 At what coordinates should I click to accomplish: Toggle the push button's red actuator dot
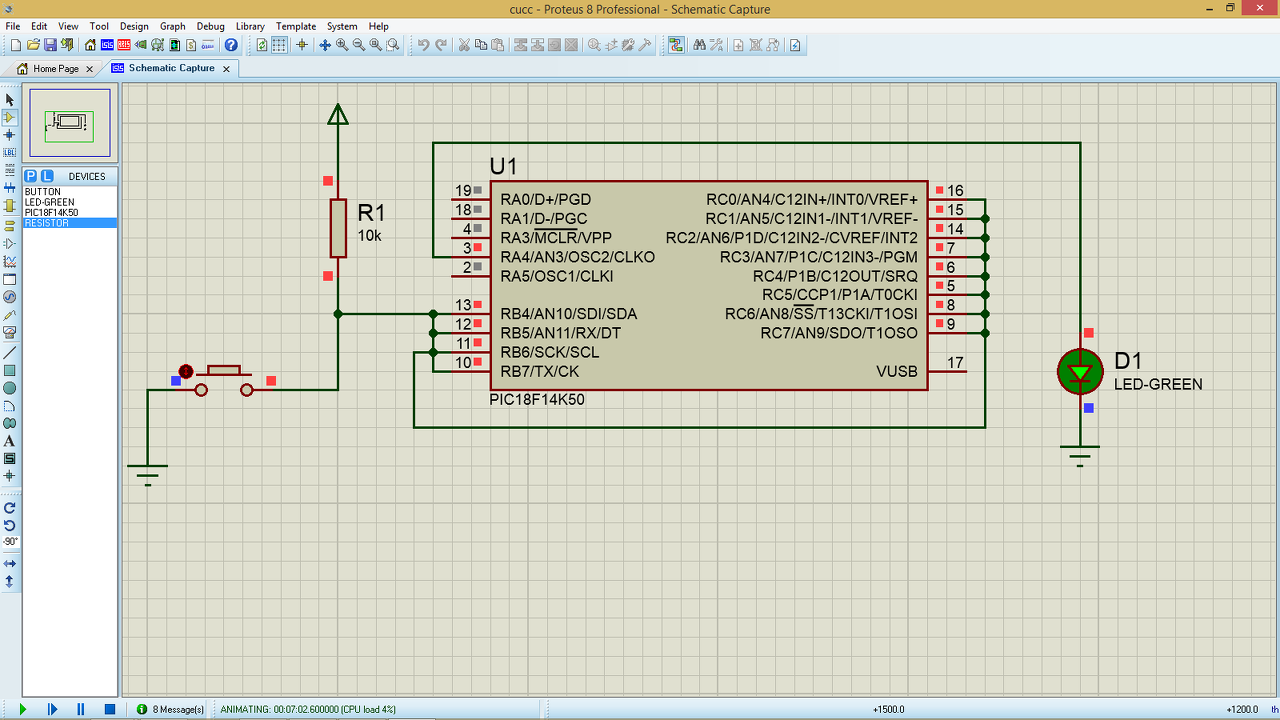185,371
